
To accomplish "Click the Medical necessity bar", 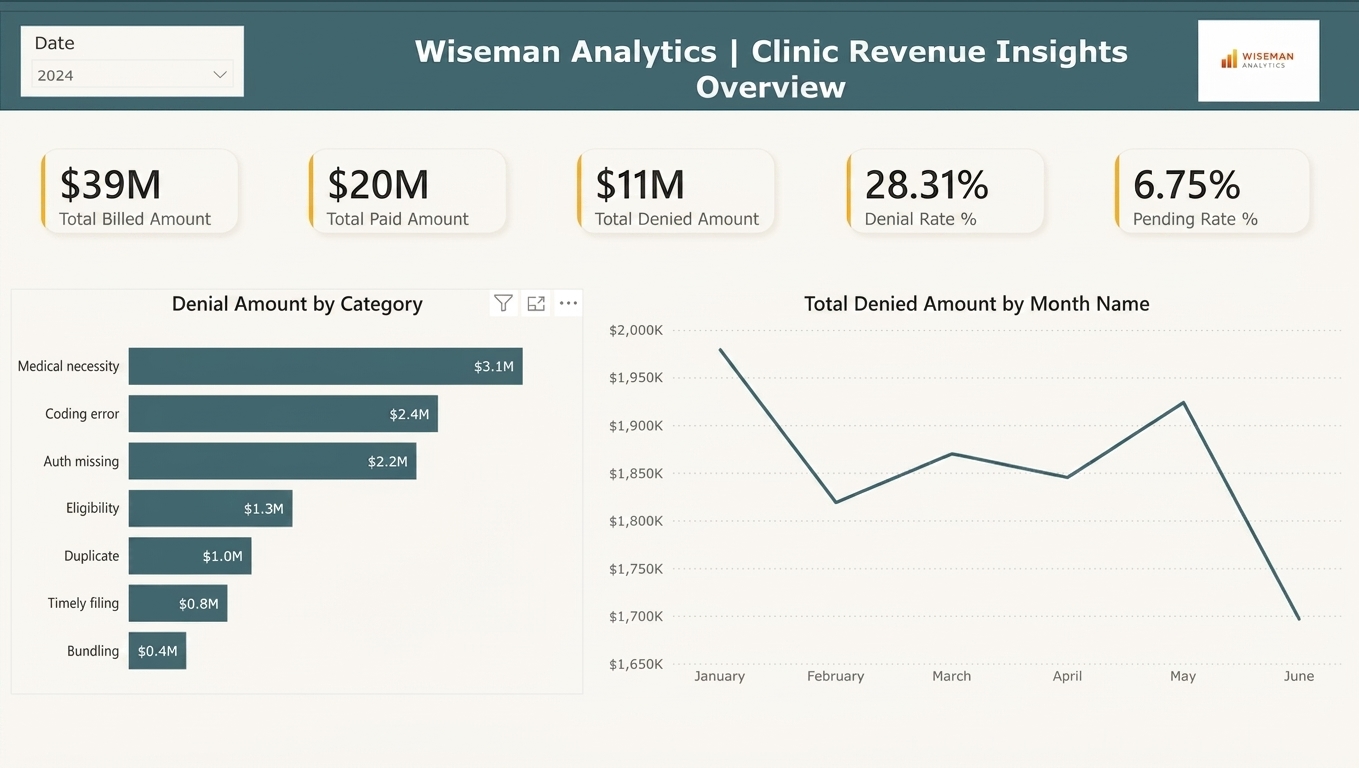I will (326, 366).
